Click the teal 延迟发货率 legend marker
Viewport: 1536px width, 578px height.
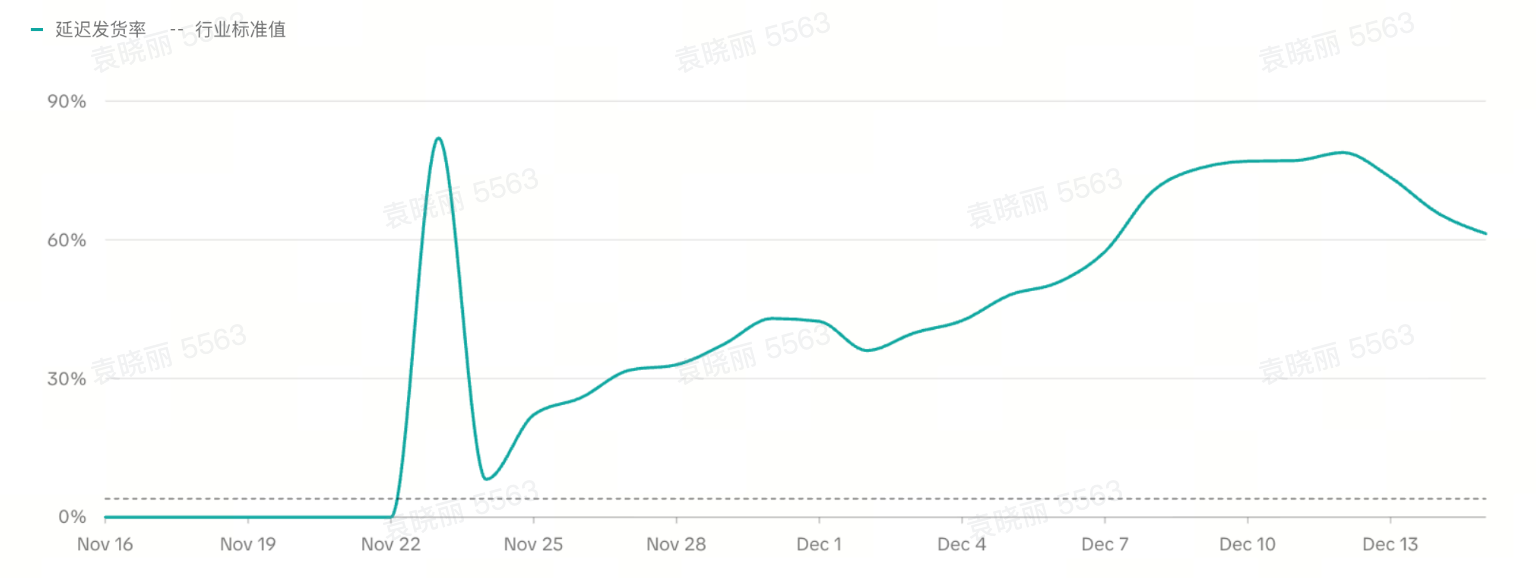[x=37, y=30]
